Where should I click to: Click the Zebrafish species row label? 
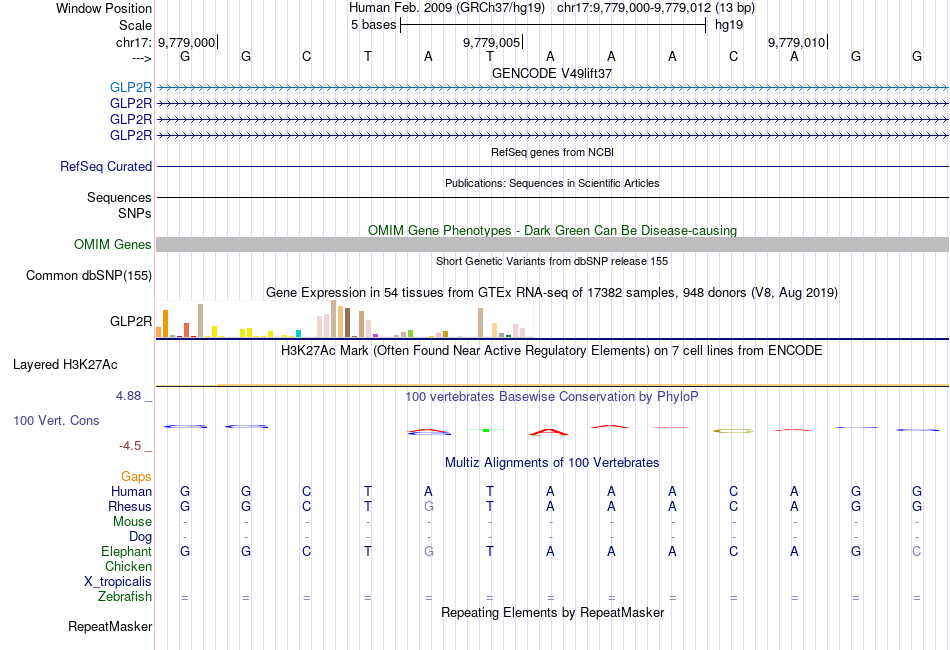[x=125, y=597]
